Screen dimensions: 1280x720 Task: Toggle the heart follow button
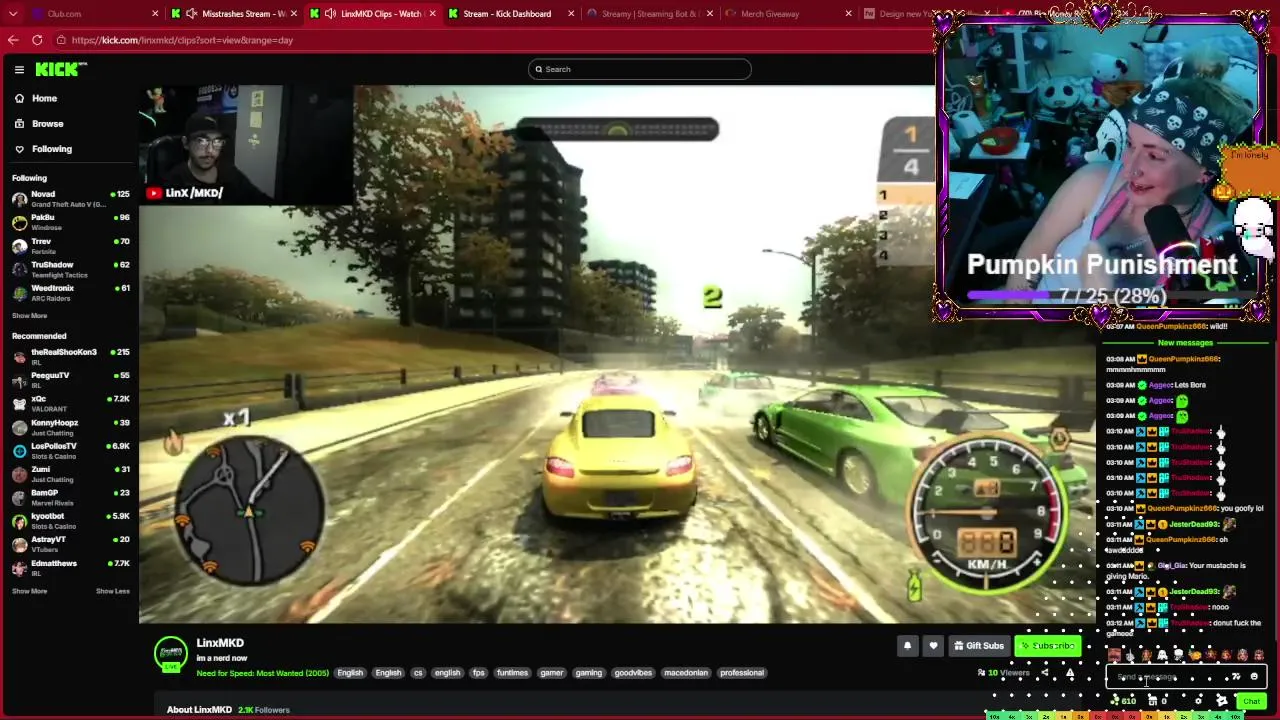click(x=933, y=646)
